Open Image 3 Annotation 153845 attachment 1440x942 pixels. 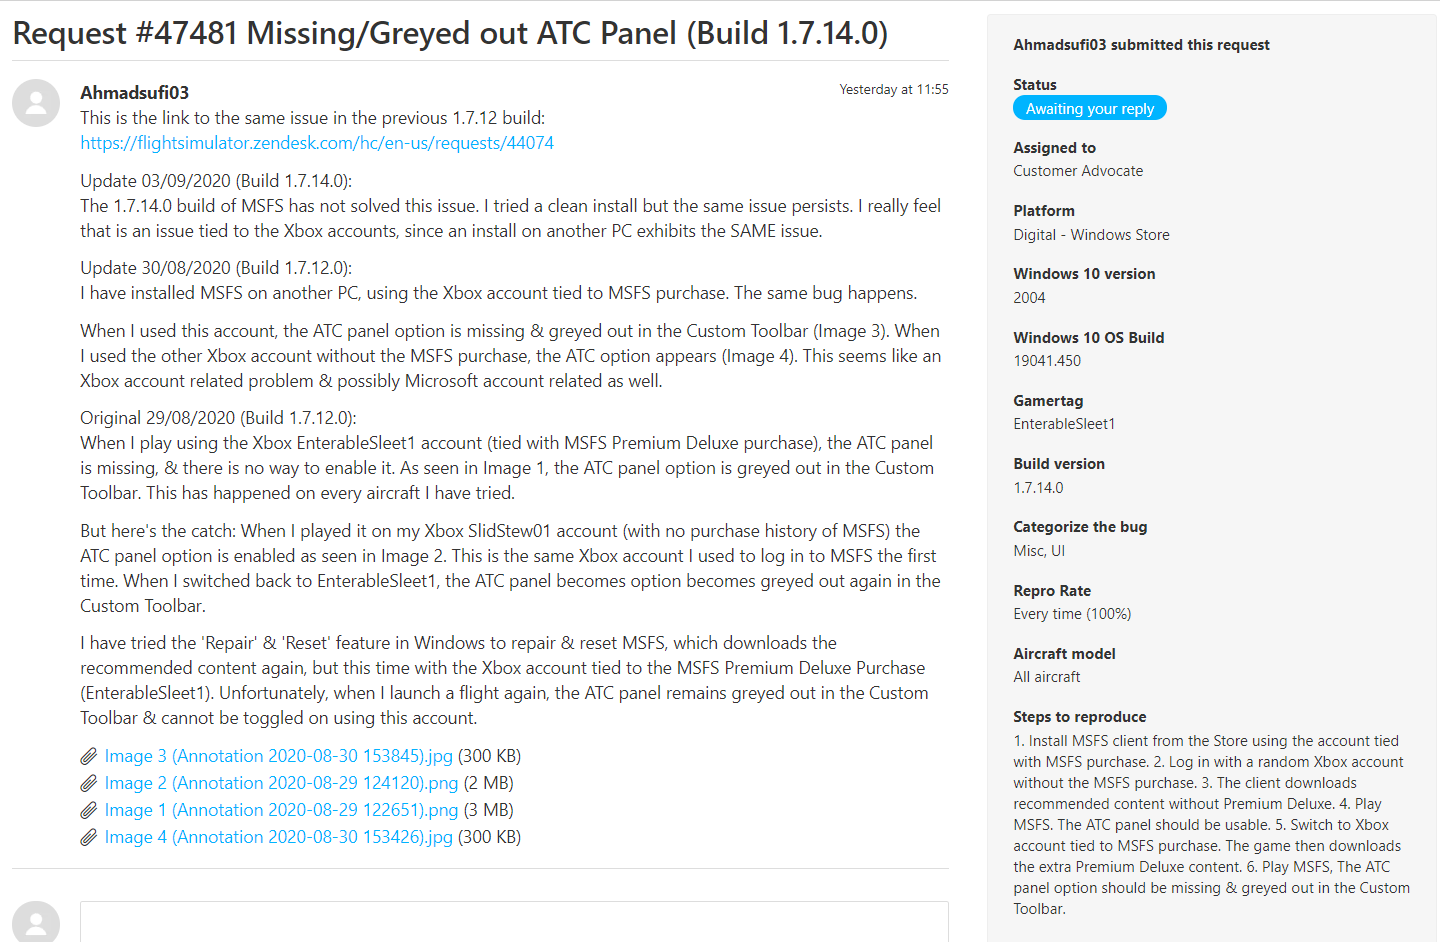(278, 756)
